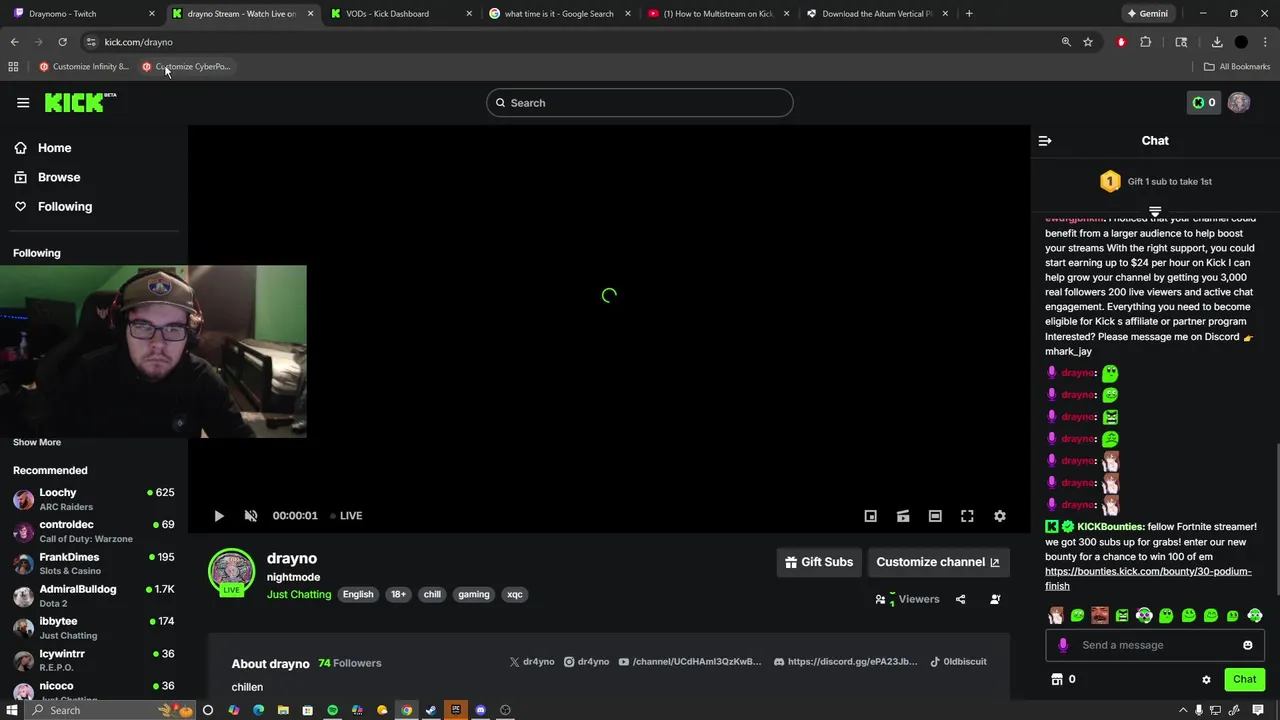
Task: Open X link dr4yno
Action: point(532,662)
